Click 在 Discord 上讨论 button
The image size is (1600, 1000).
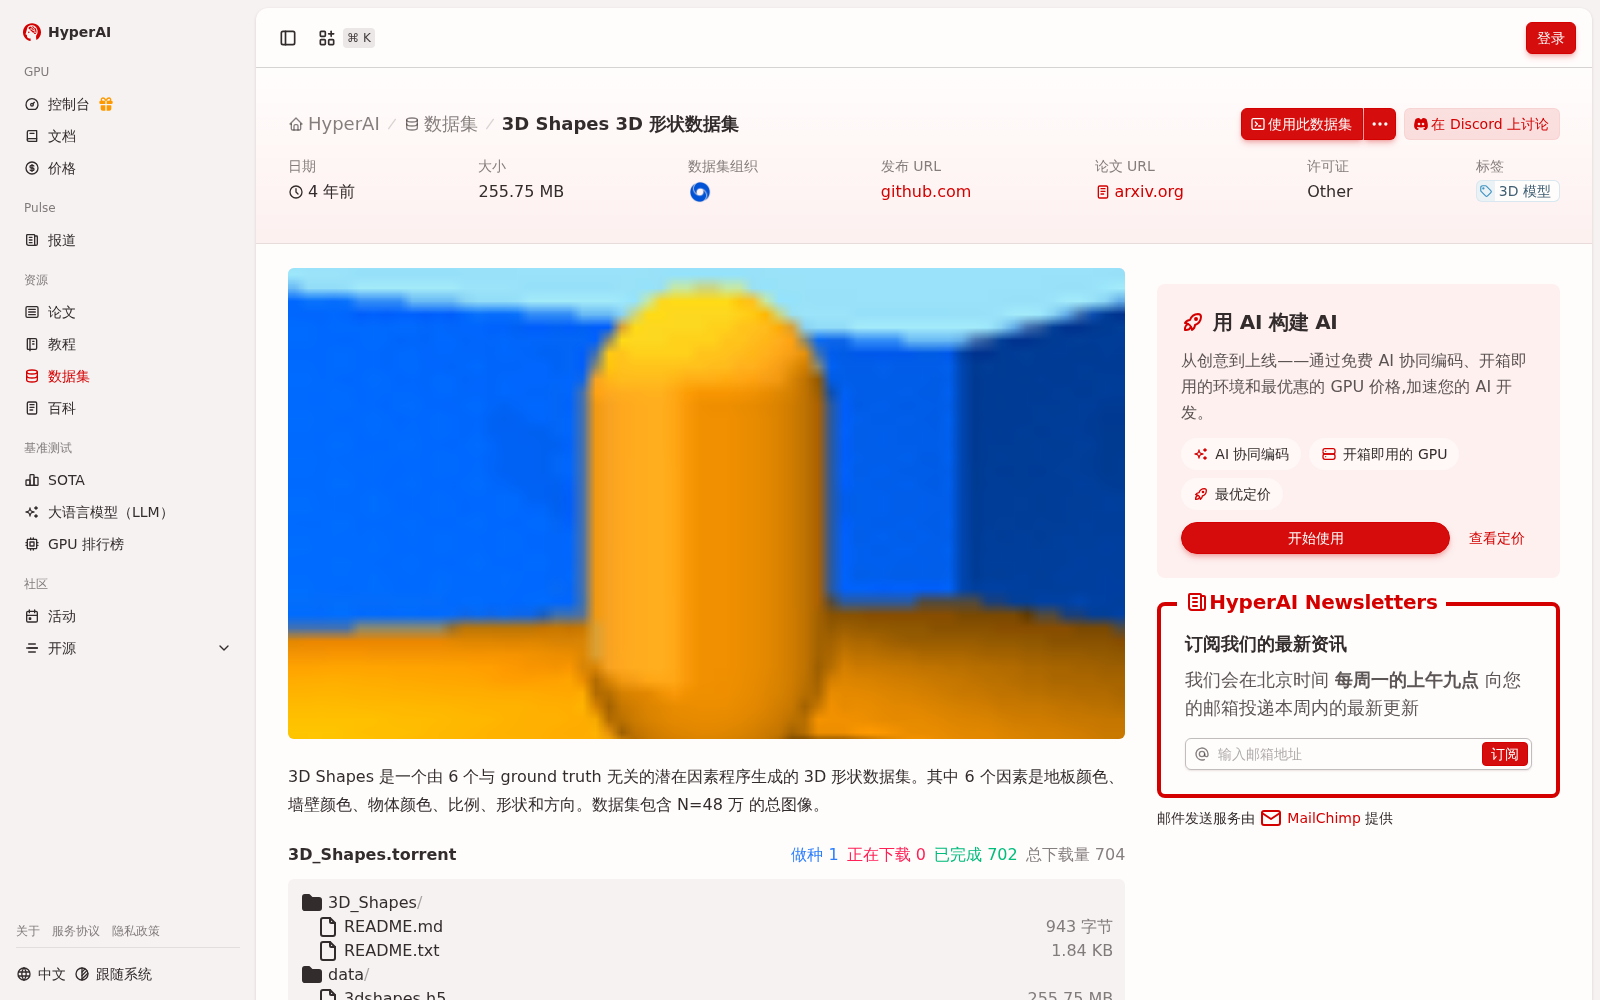coord(1482,124)
